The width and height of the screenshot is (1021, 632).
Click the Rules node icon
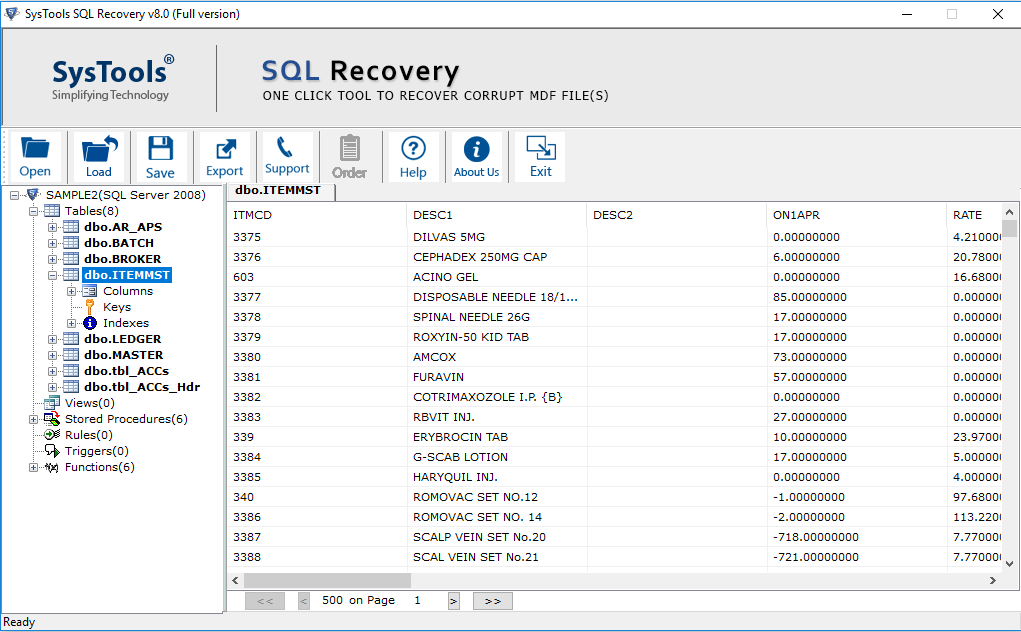pyautogui.click(x=52, y=435)
